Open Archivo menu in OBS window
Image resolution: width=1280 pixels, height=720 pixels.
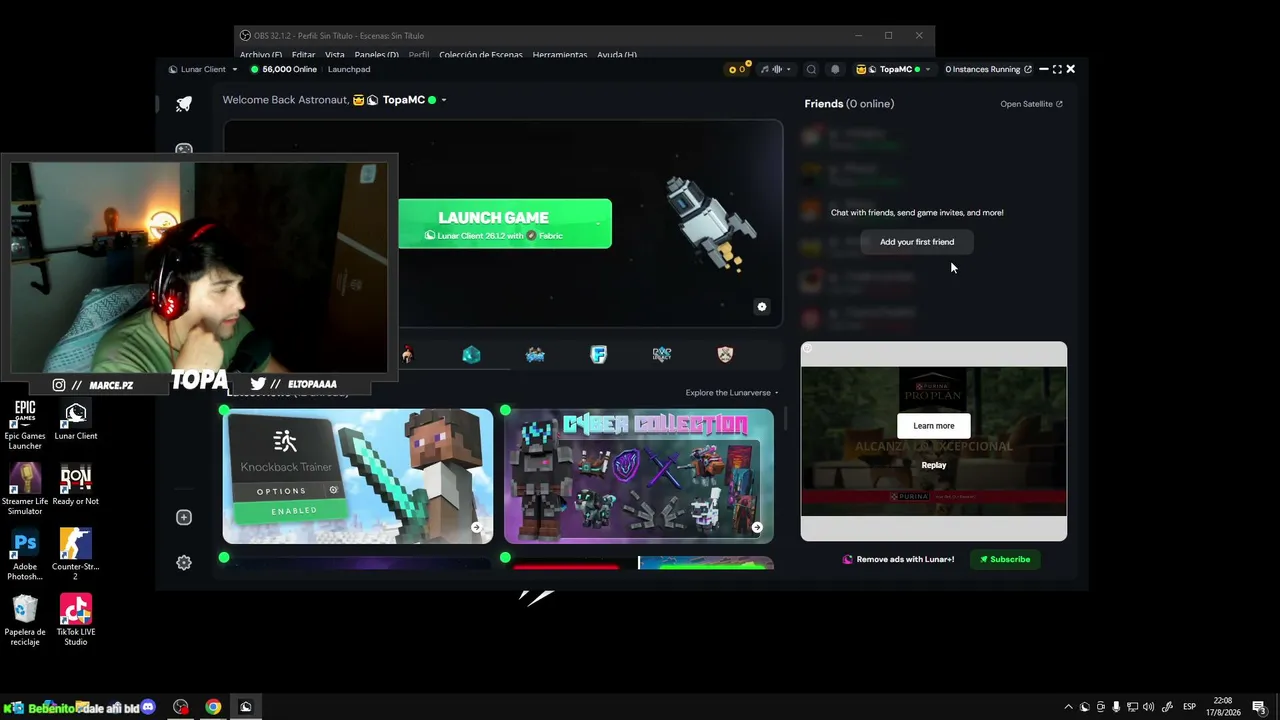coord(261,55)
